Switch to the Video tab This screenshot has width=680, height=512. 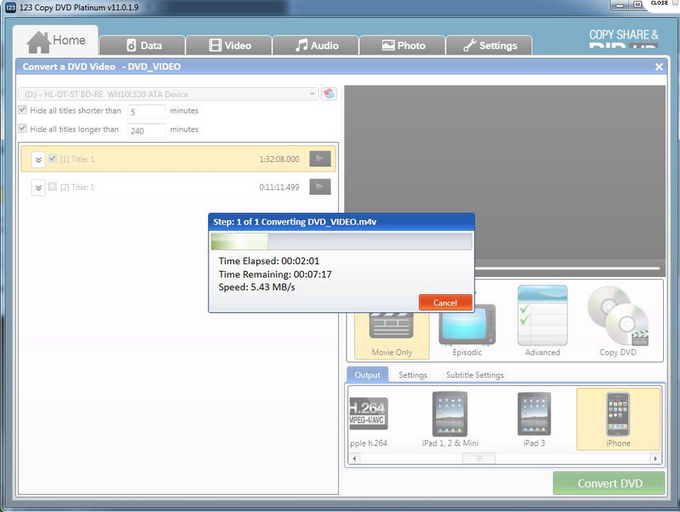point(229,45)
